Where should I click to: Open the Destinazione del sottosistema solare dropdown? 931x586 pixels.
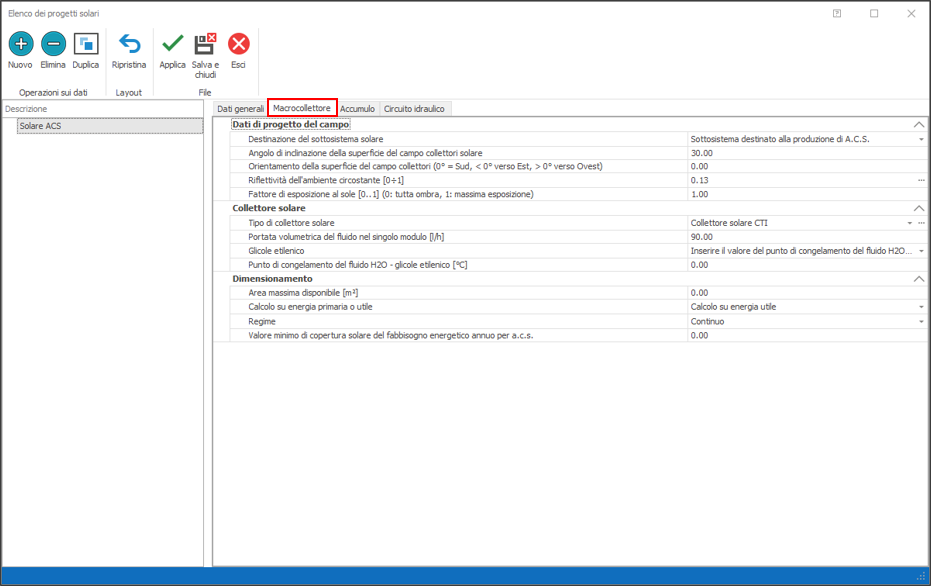coord(921,140)
